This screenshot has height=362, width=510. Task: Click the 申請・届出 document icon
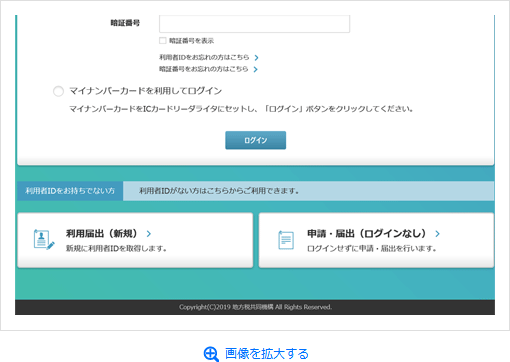286,240
